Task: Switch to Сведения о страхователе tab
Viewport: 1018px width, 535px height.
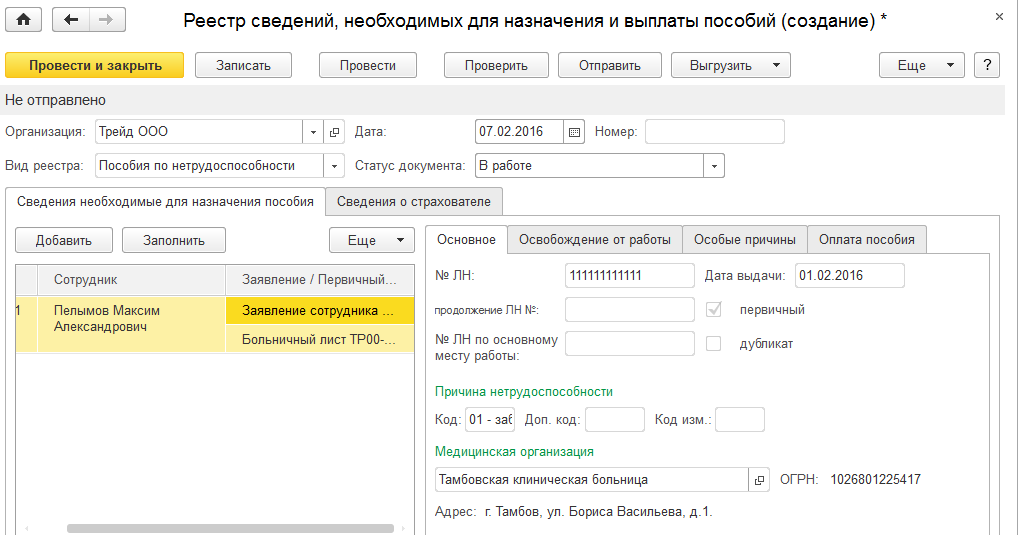Action: tap(413, 202)
